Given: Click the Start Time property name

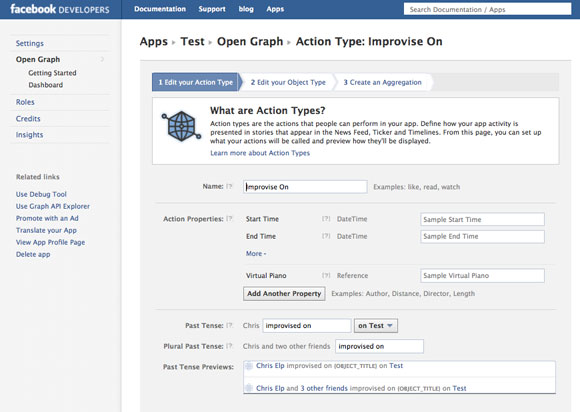Looking at the screenshot, I should click(262, 219).
